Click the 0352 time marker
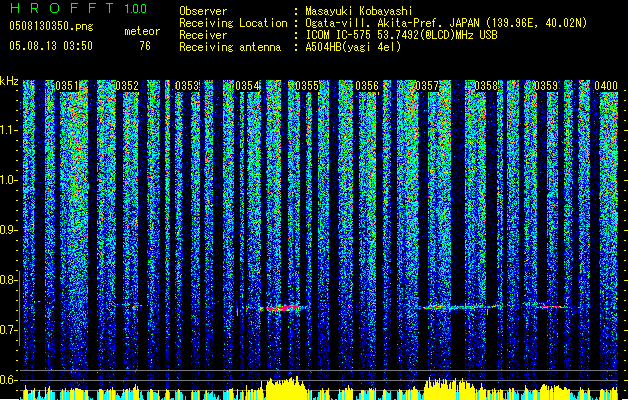Screen dimensions: 629x400 [x=127, y=86]
